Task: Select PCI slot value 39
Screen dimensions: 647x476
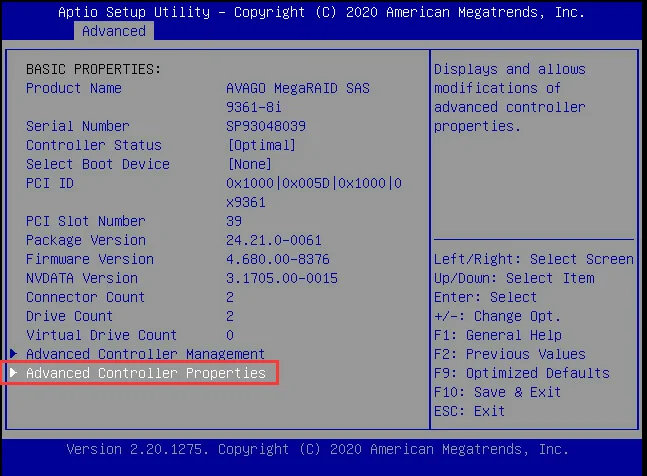Action: (234, 221)
